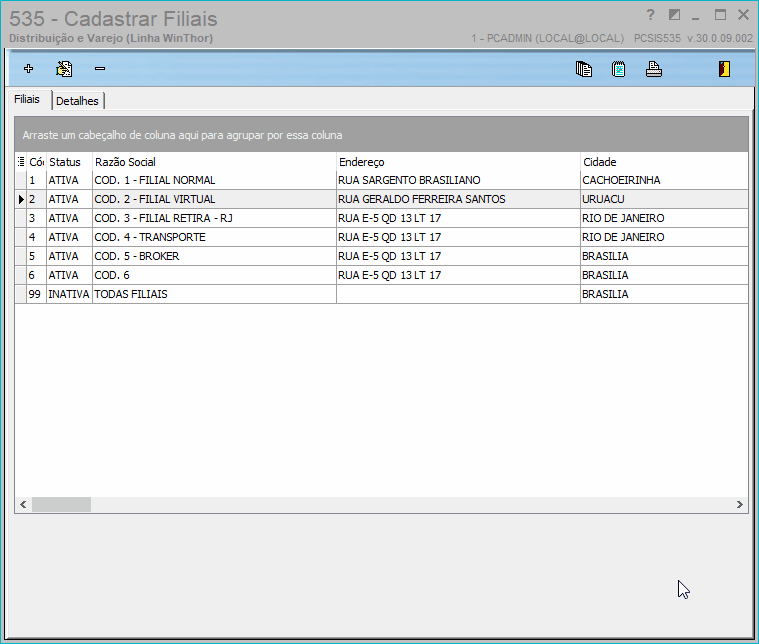This screenshot has height=644, width=759.
Task: Select row COD. 2 - FILIAL VIRTUAL
Action: pyautogui.click(x=381, y=199)
